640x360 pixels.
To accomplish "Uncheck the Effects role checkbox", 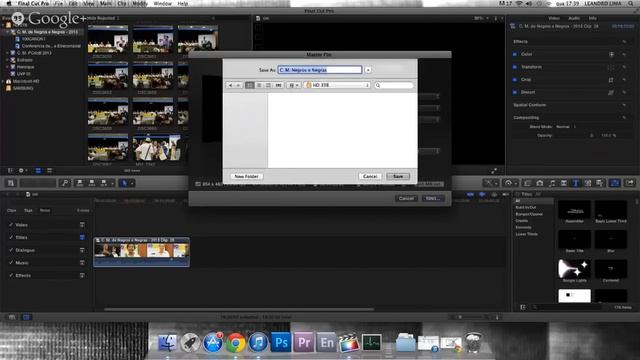I will click(x=11, y=276).
